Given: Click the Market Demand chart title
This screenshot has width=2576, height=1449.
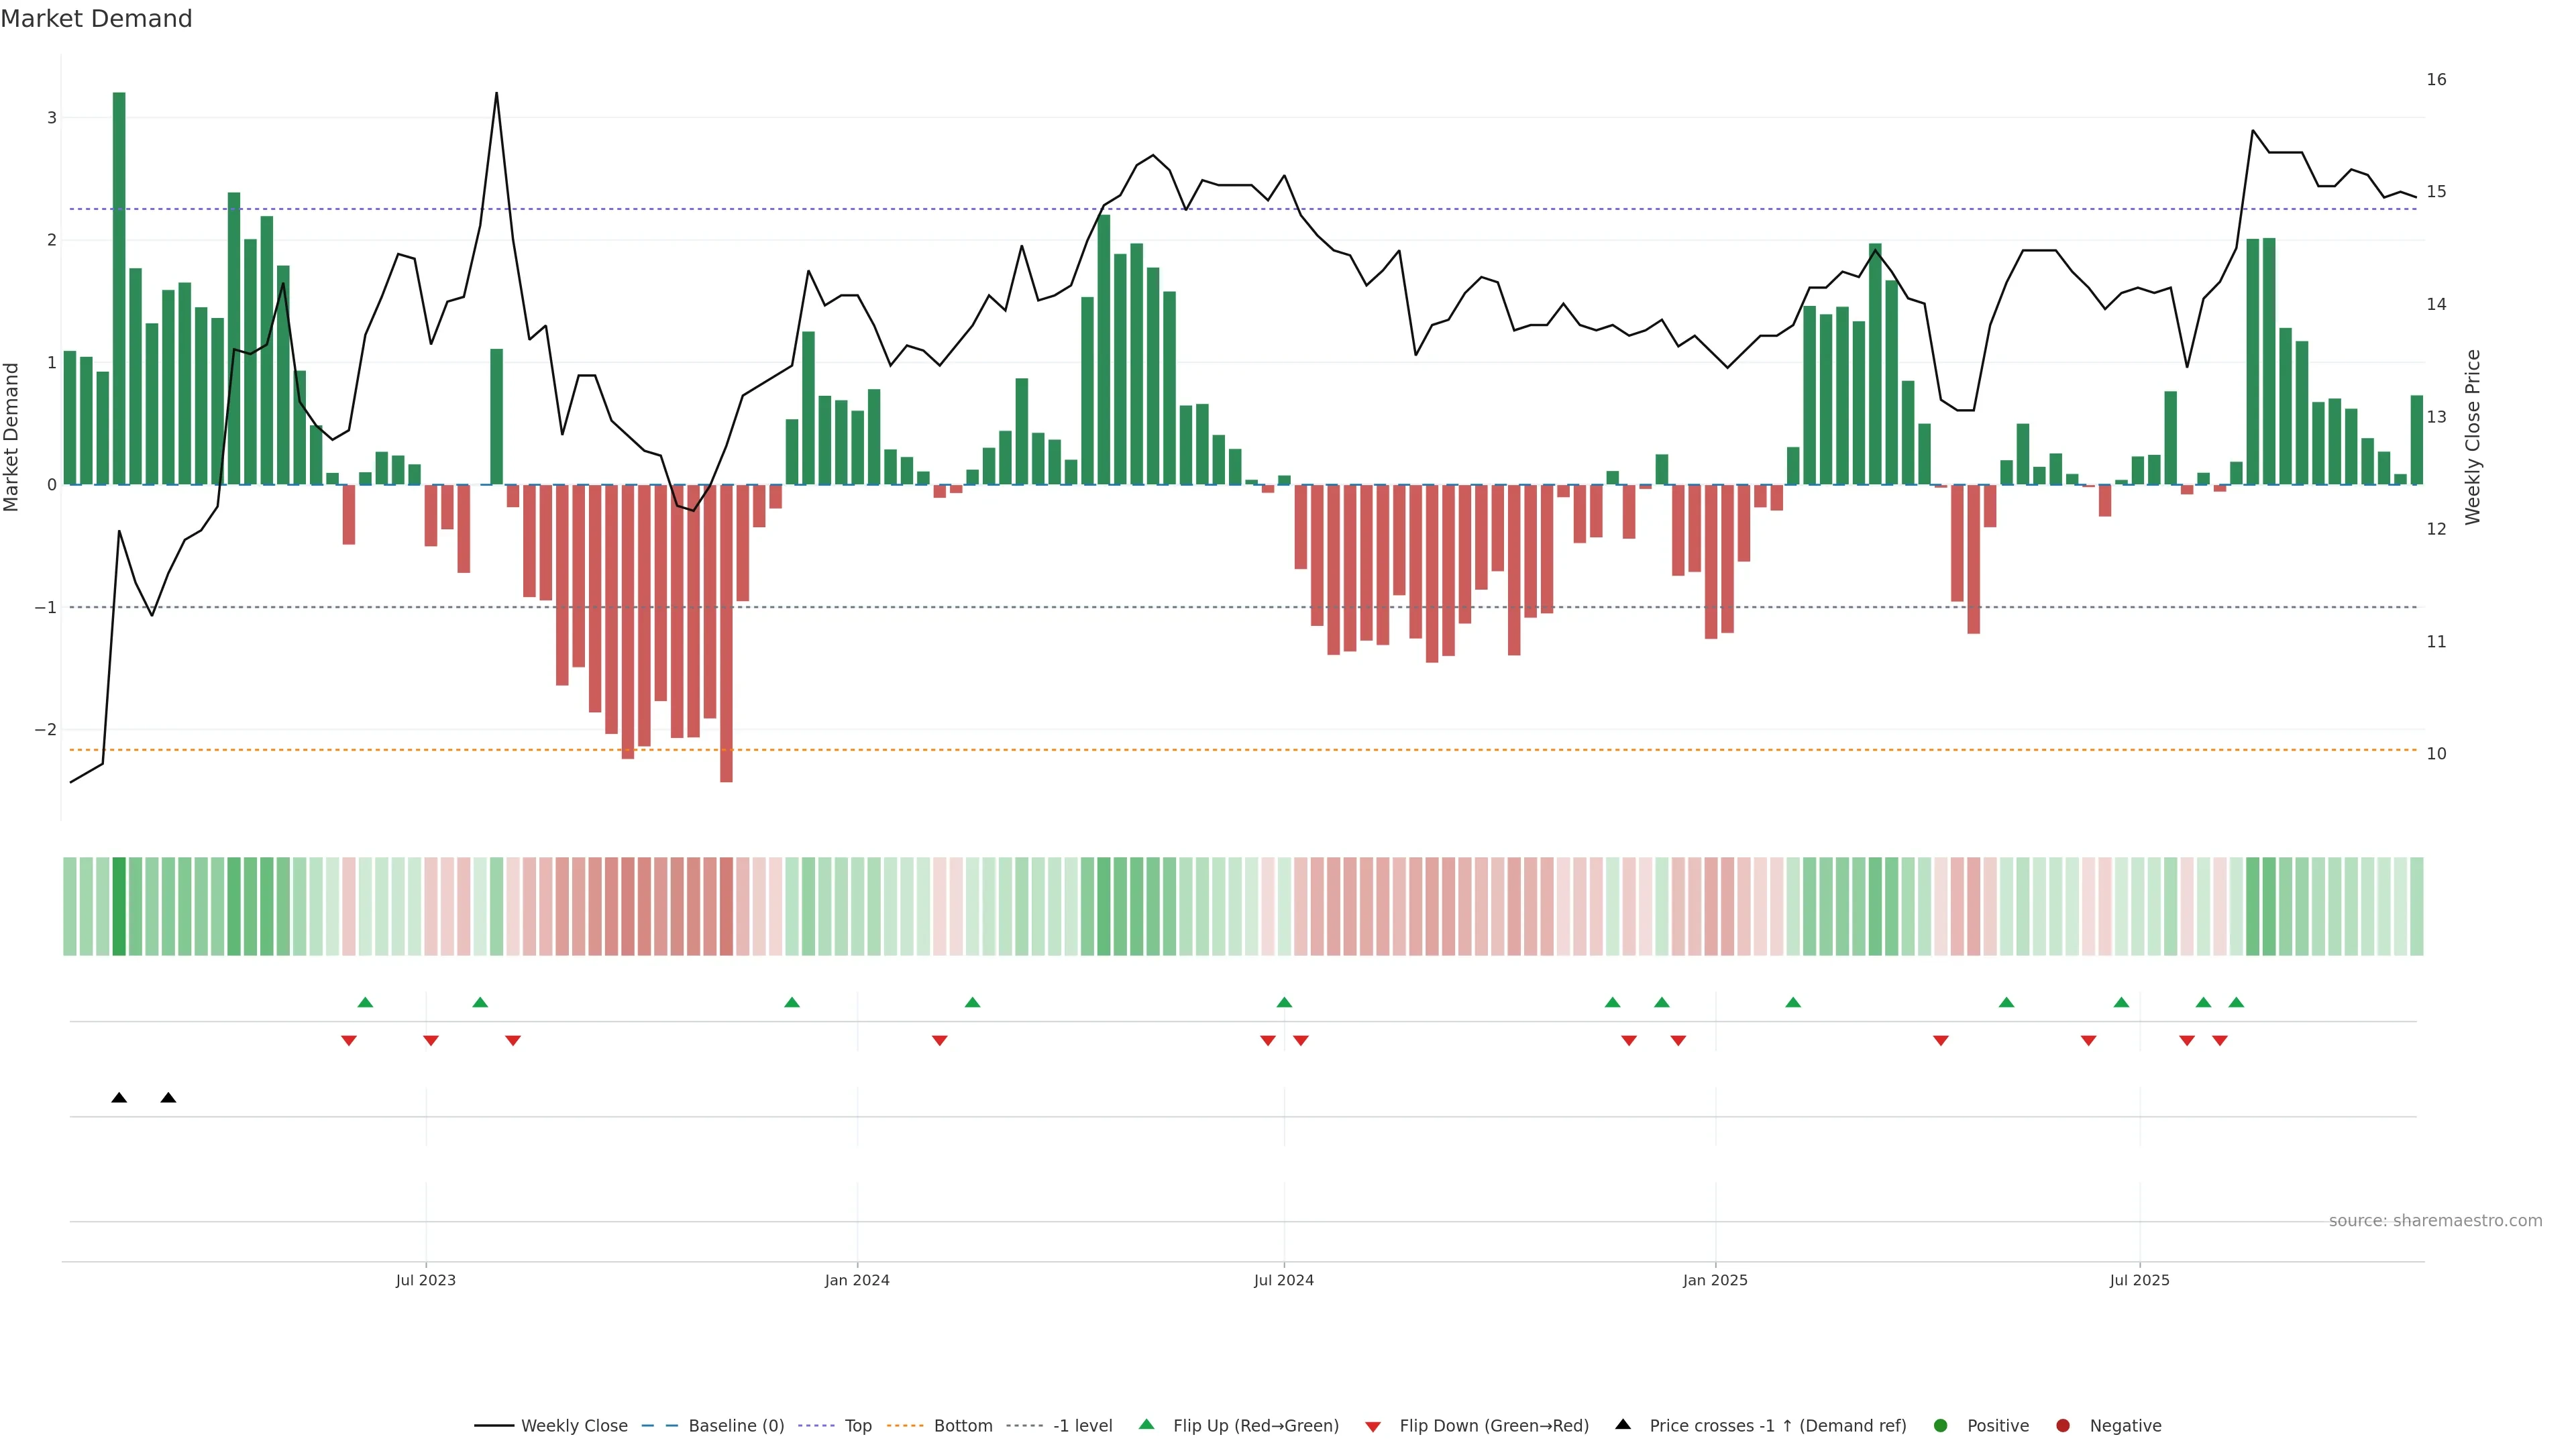Looking at the screenshot, I should click(x=96, y=19).
